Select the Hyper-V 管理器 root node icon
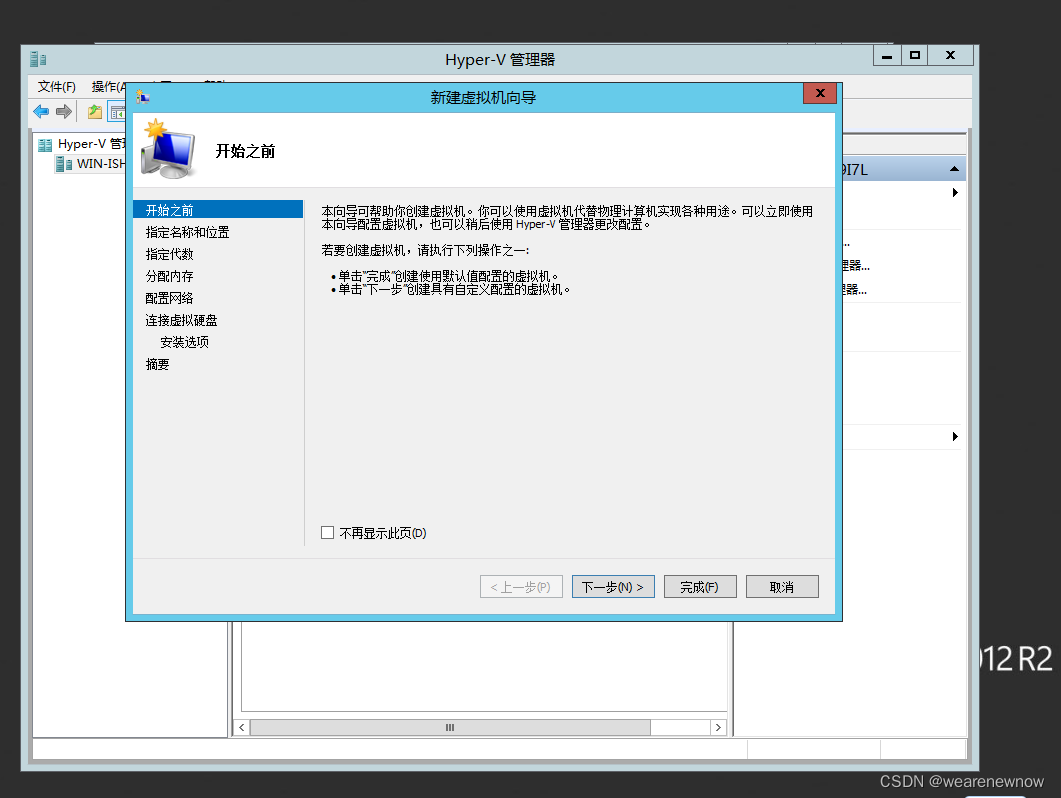This screenshot has width=1061, height=798. pyautogui.click(x=45, y=143)
